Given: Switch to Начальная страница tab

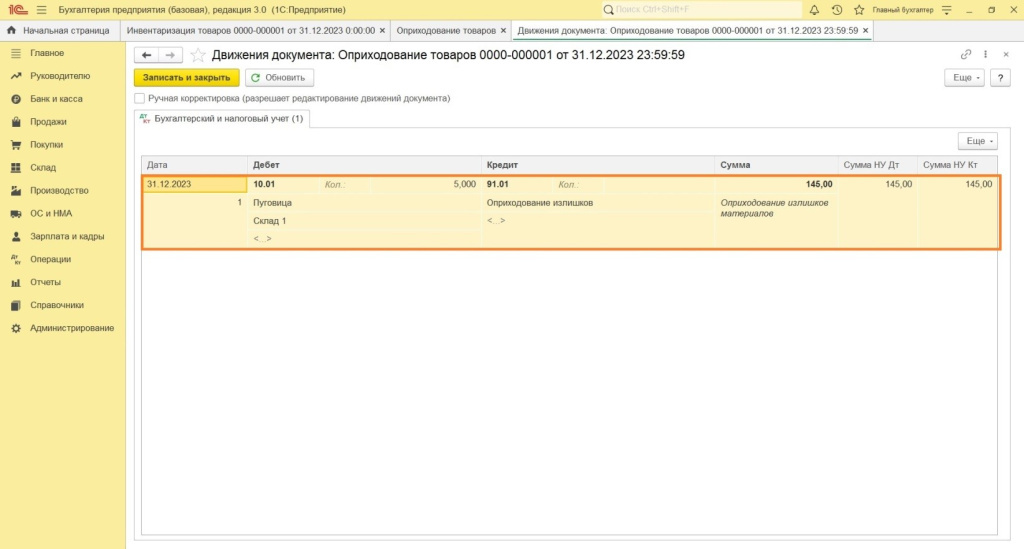Looking at the screenshot, I should pyautogui.click(x=59, y=31).
